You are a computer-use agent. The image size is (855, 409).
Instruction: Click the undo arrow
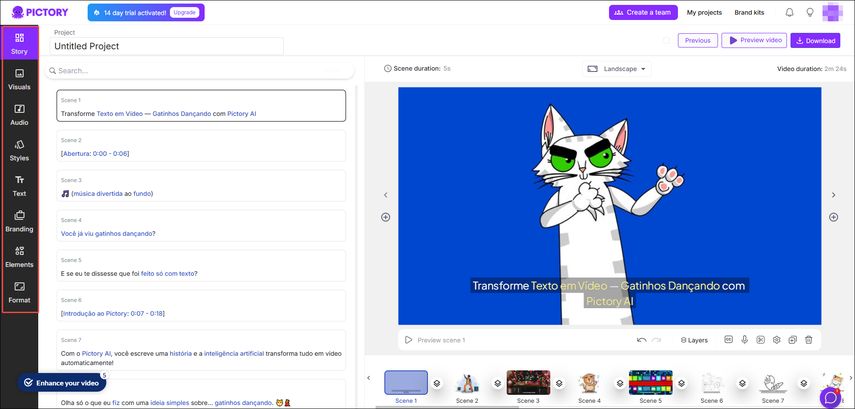pyautogui.click(x=642, y=340)
